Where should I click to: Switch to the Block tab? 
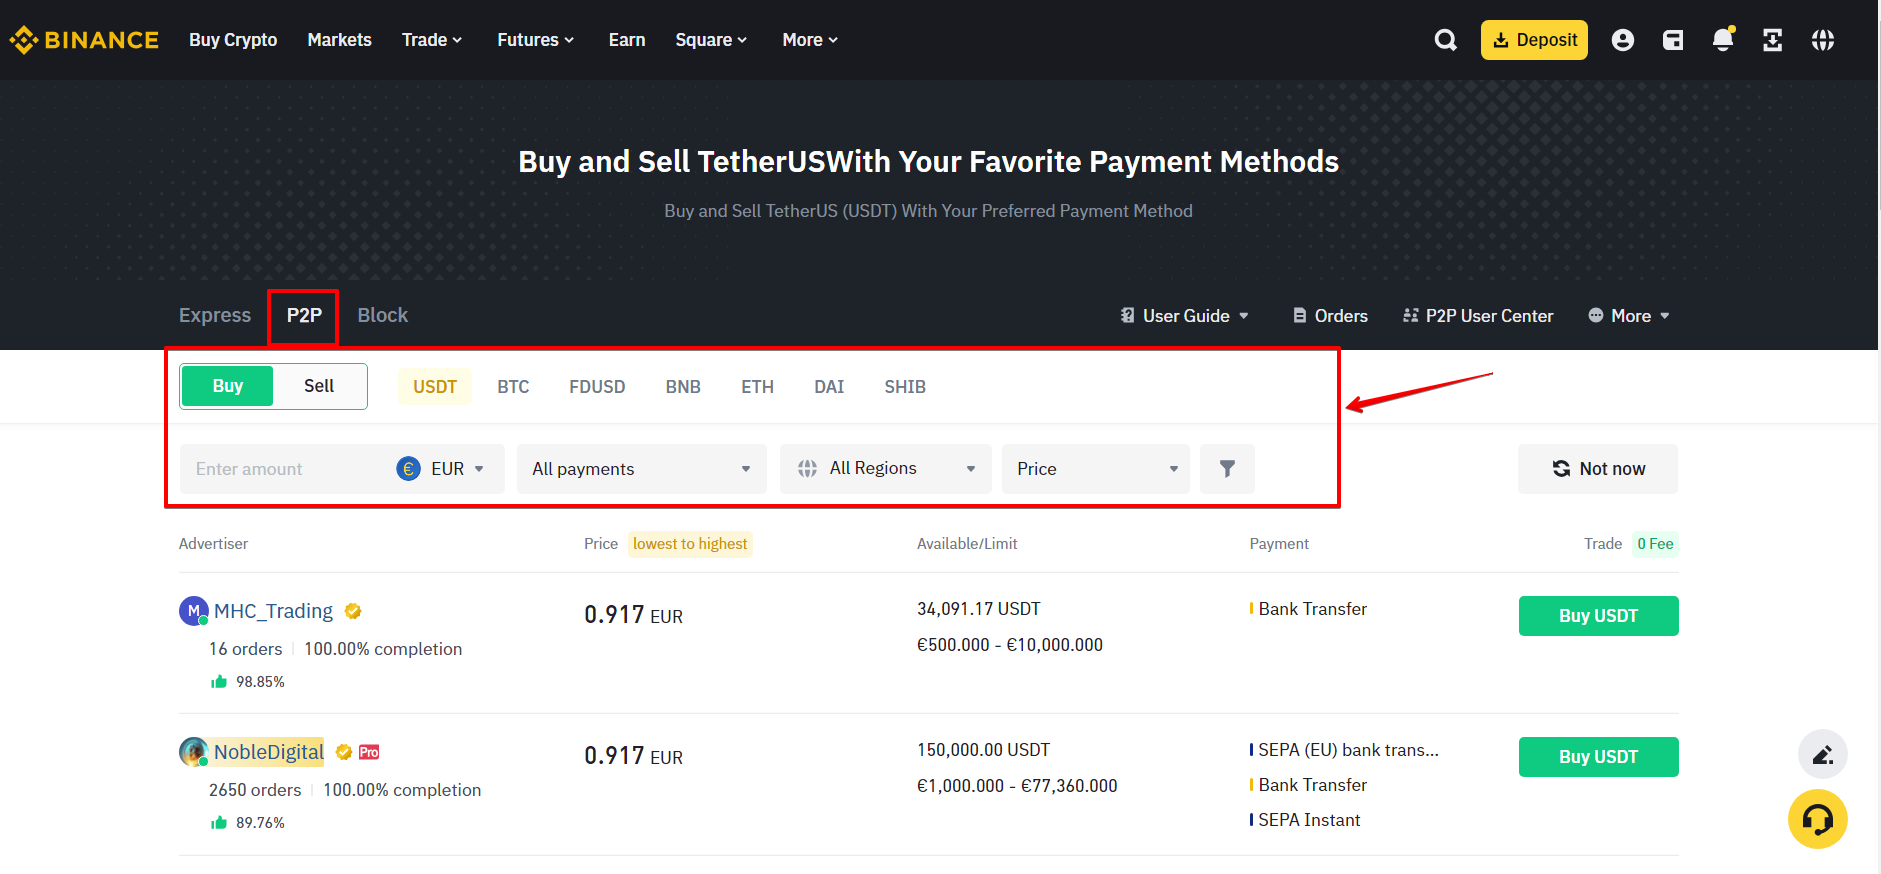pos(383,315)
